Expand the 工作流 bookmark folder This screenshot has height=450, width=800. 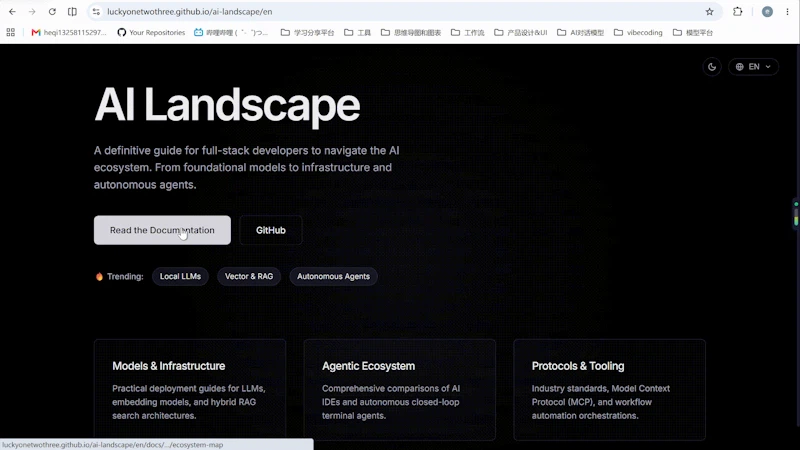pyautogui.click(x=468, y=32)
